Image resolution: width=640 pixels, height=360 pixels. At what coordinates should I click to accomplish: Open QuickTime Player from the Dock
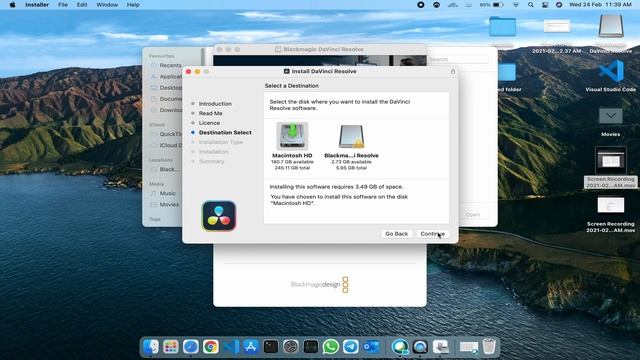click(x=420, y=347)
